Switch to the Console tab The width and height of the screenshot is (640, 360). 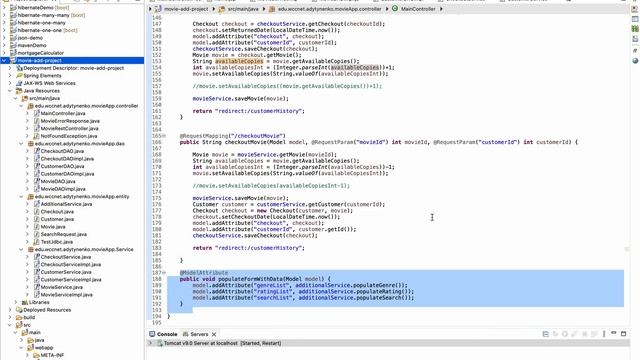163,334
